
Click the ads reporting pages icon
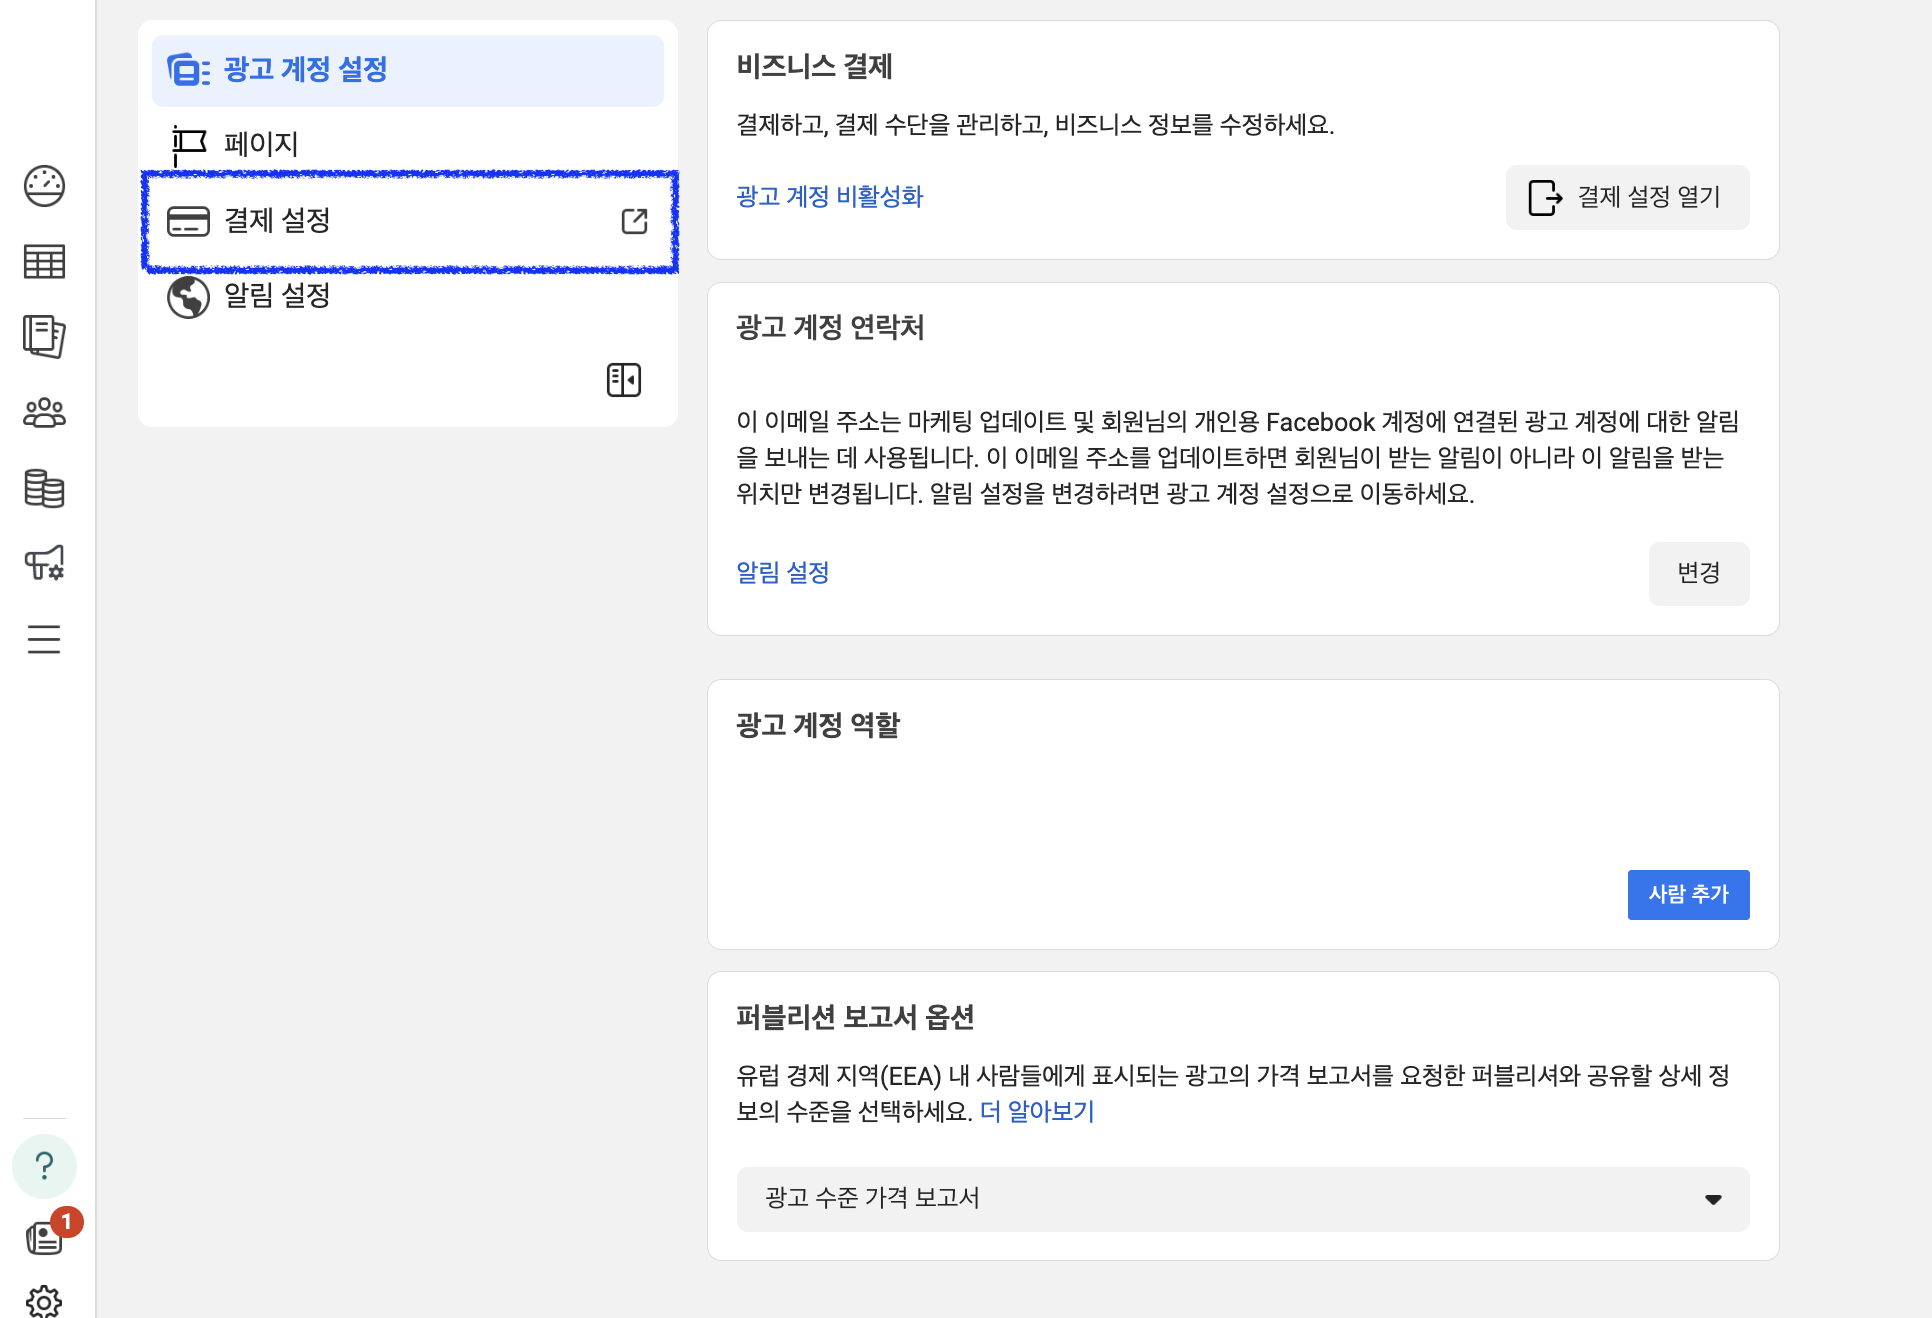(x=44, y=337)
